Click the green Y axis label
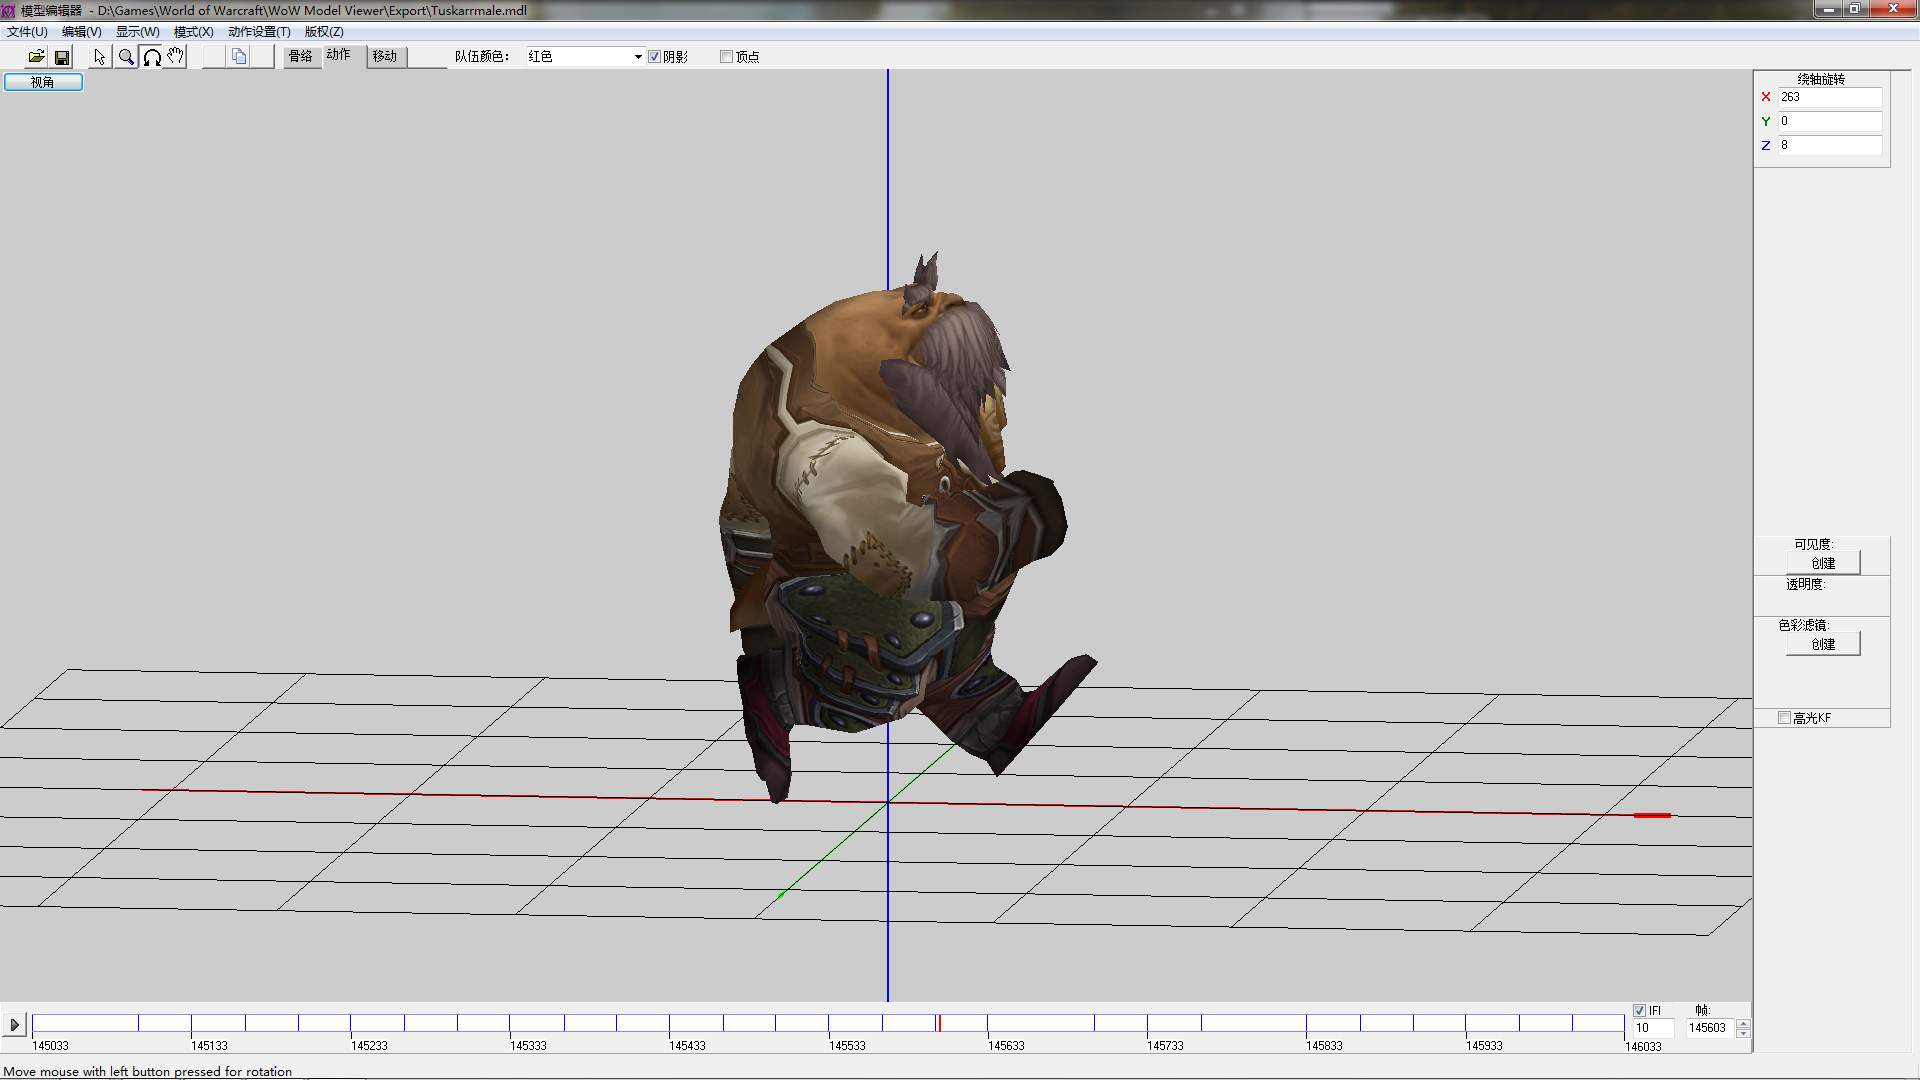The width and height of the screenshot is (1920, 1080). [1766, 121]
